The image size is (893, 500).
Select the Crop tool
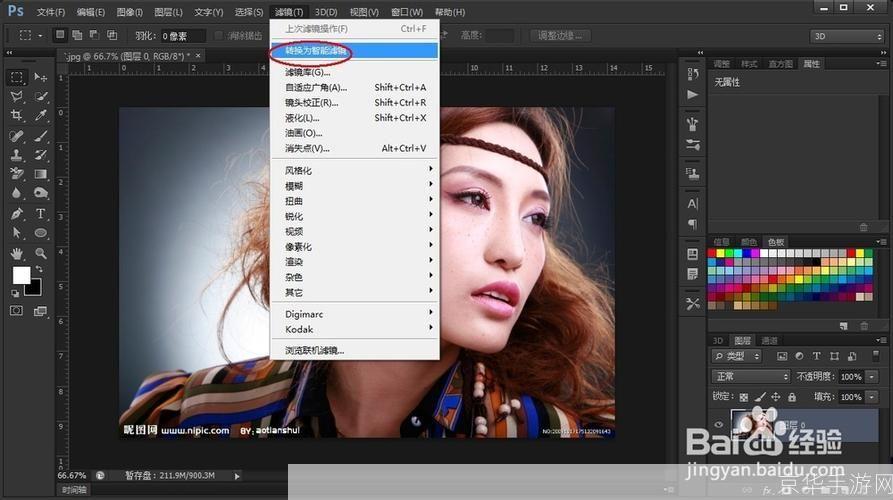tap(17, 116)
